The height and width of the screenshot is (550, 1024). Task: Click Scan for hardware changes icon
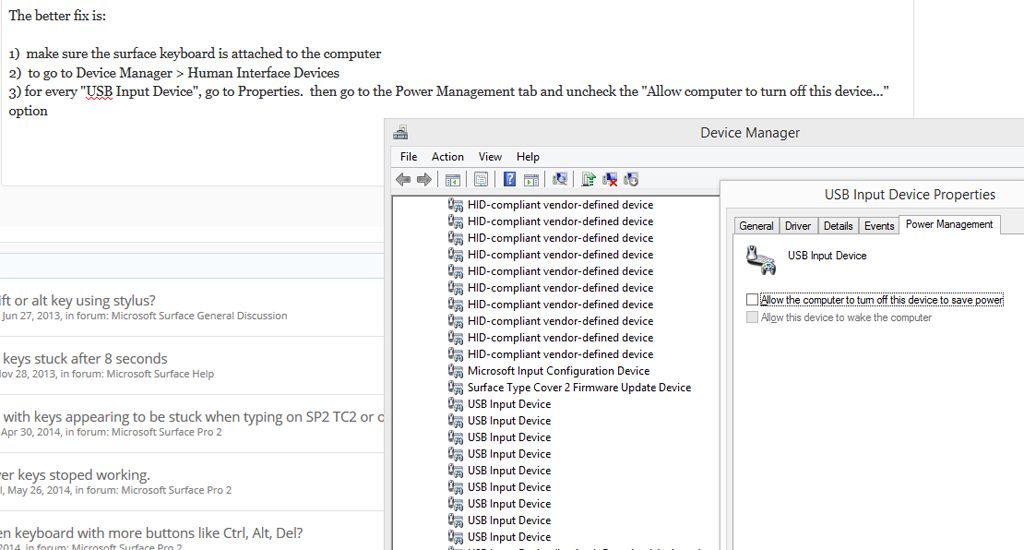[x=560, y=179]
